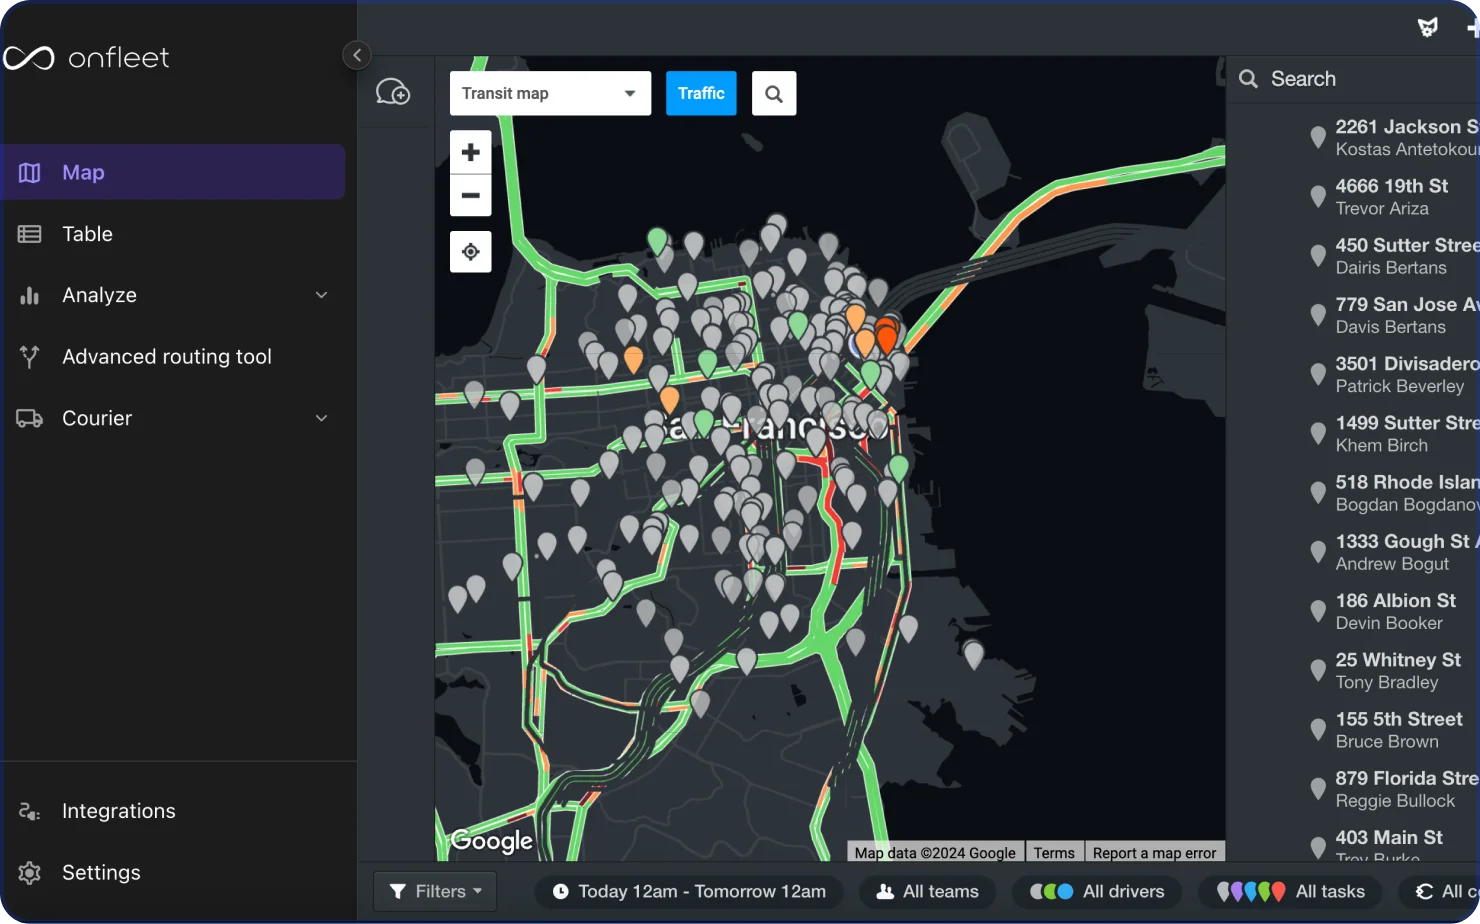1480x924 pixels.
Task: Click the pin icon for 2261 Jackson
Action: coord(1318,137)
